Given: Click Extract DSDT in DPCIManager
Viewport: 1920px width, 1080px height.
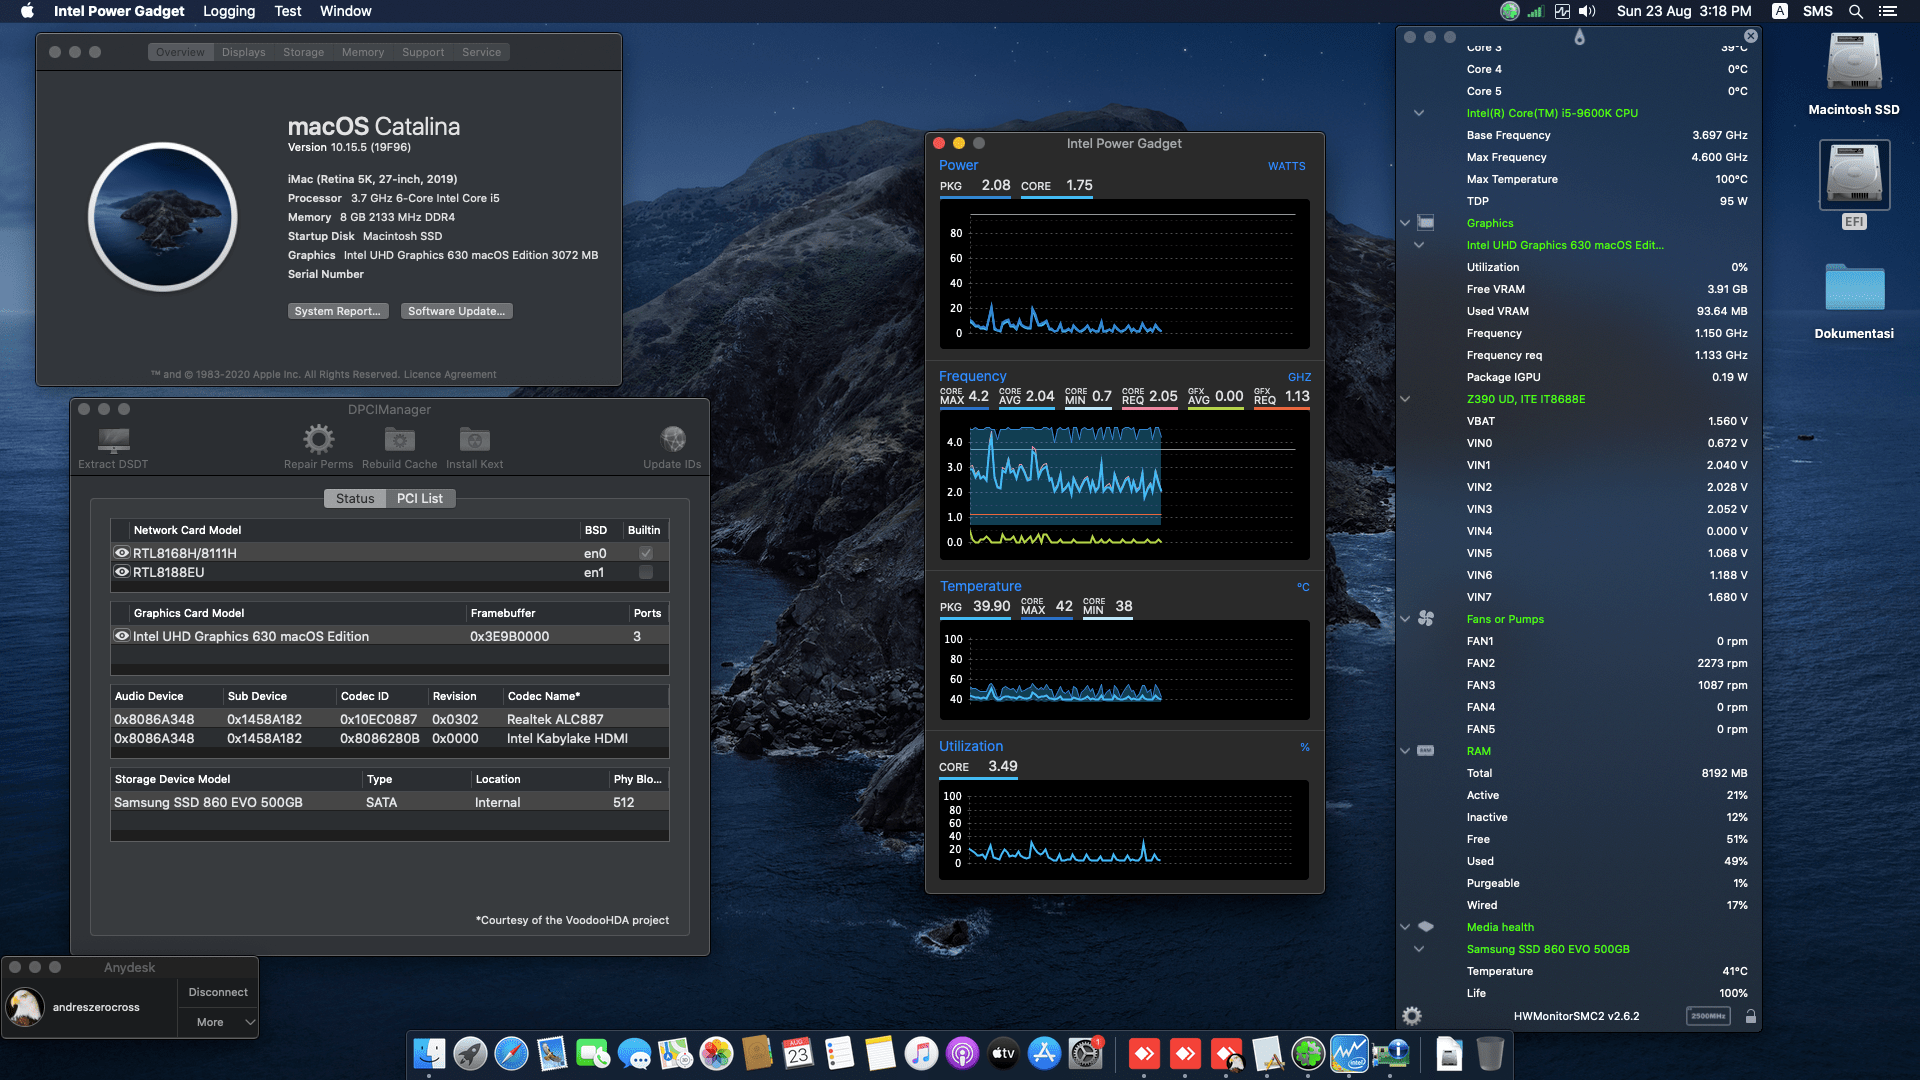Looking at the screenshot, I should [113, 443].
